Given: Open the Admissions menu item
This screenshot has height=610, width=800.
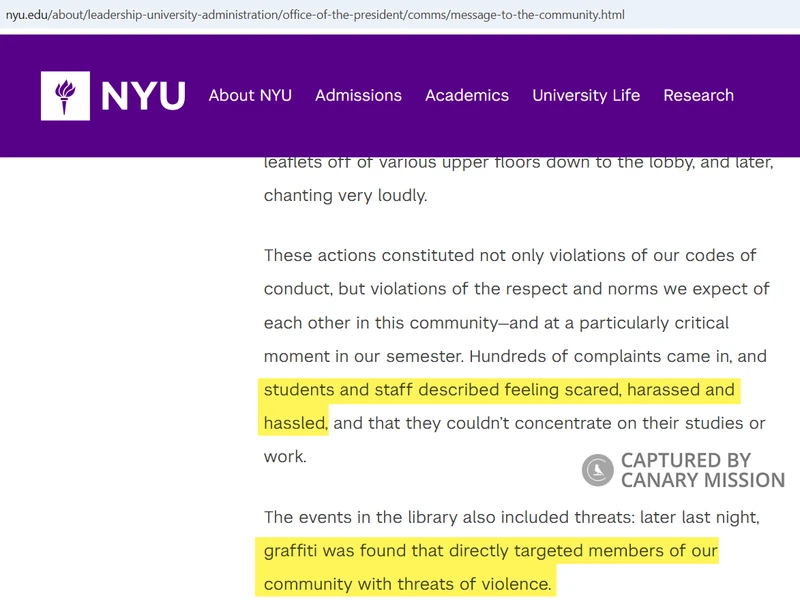Looking at the screenshot, I should click(x=358, y=95).
